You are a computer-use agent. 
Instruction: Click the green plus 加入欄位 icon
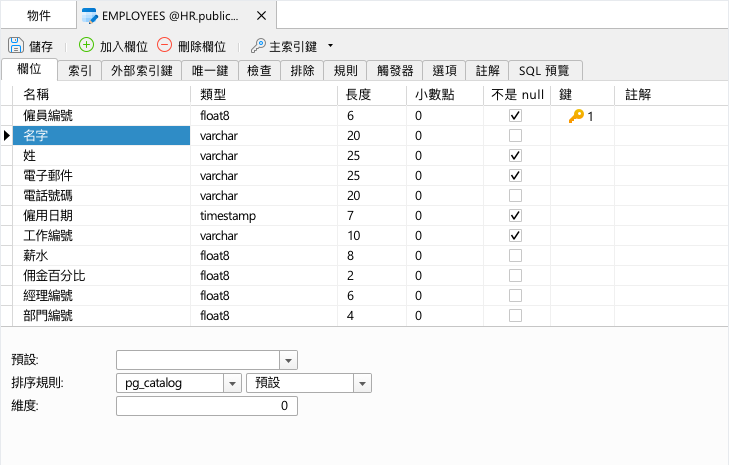pyautogui.click(x=86, y=45)
